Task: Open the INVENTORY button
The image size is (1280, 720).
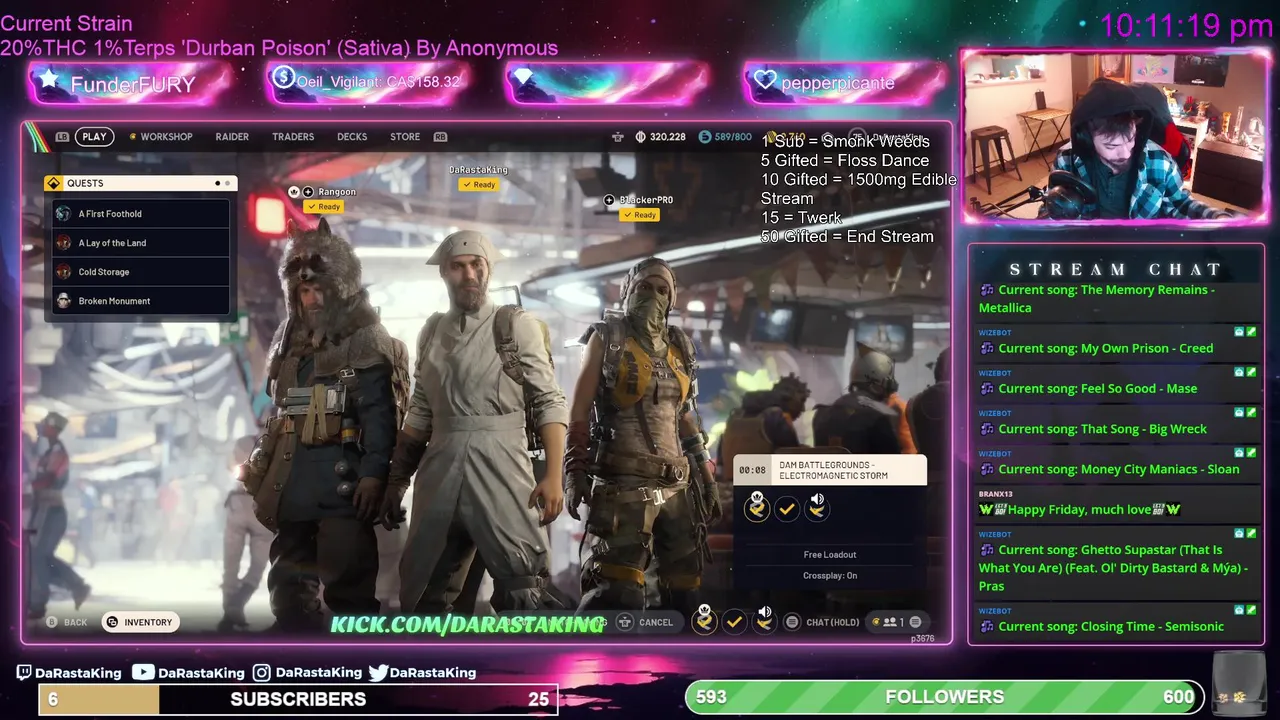Action: point(139,622)
